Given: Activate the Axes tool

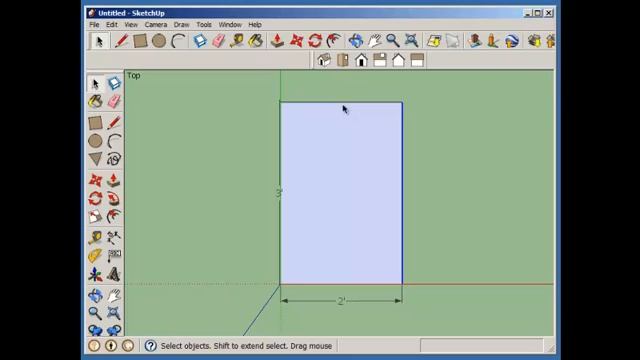Looking at the screenshot, I should pos(96,274).
